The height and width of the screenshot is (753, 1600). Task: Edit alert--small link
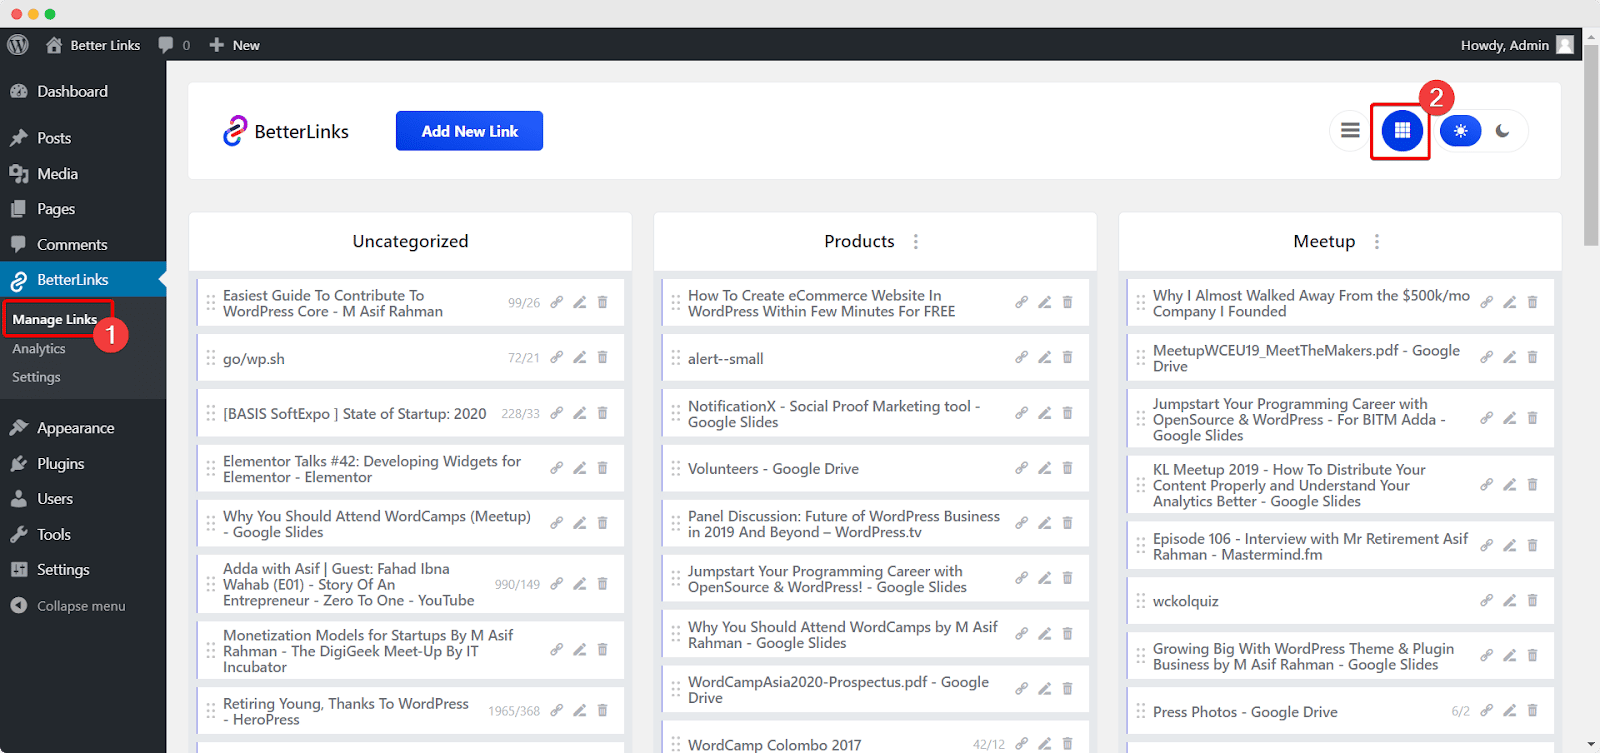(1044, 357)
